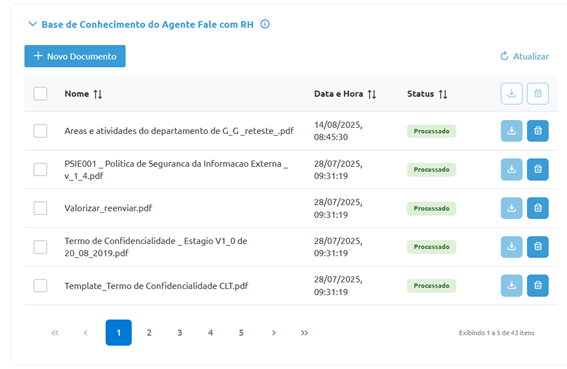Click the Novo Documento button
This screenshot has width=567, height=369.
tap(75, 56)
